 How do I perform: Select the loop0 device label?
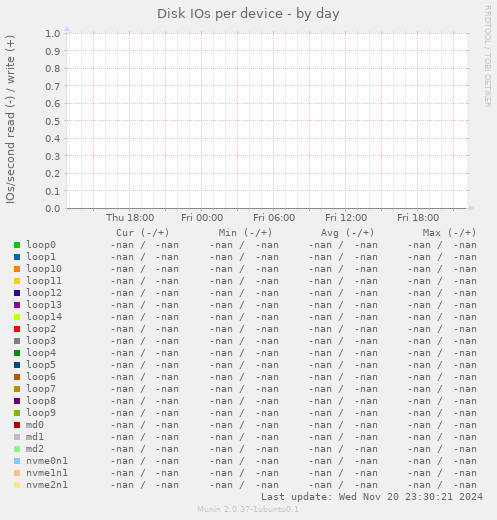(41, 245)
